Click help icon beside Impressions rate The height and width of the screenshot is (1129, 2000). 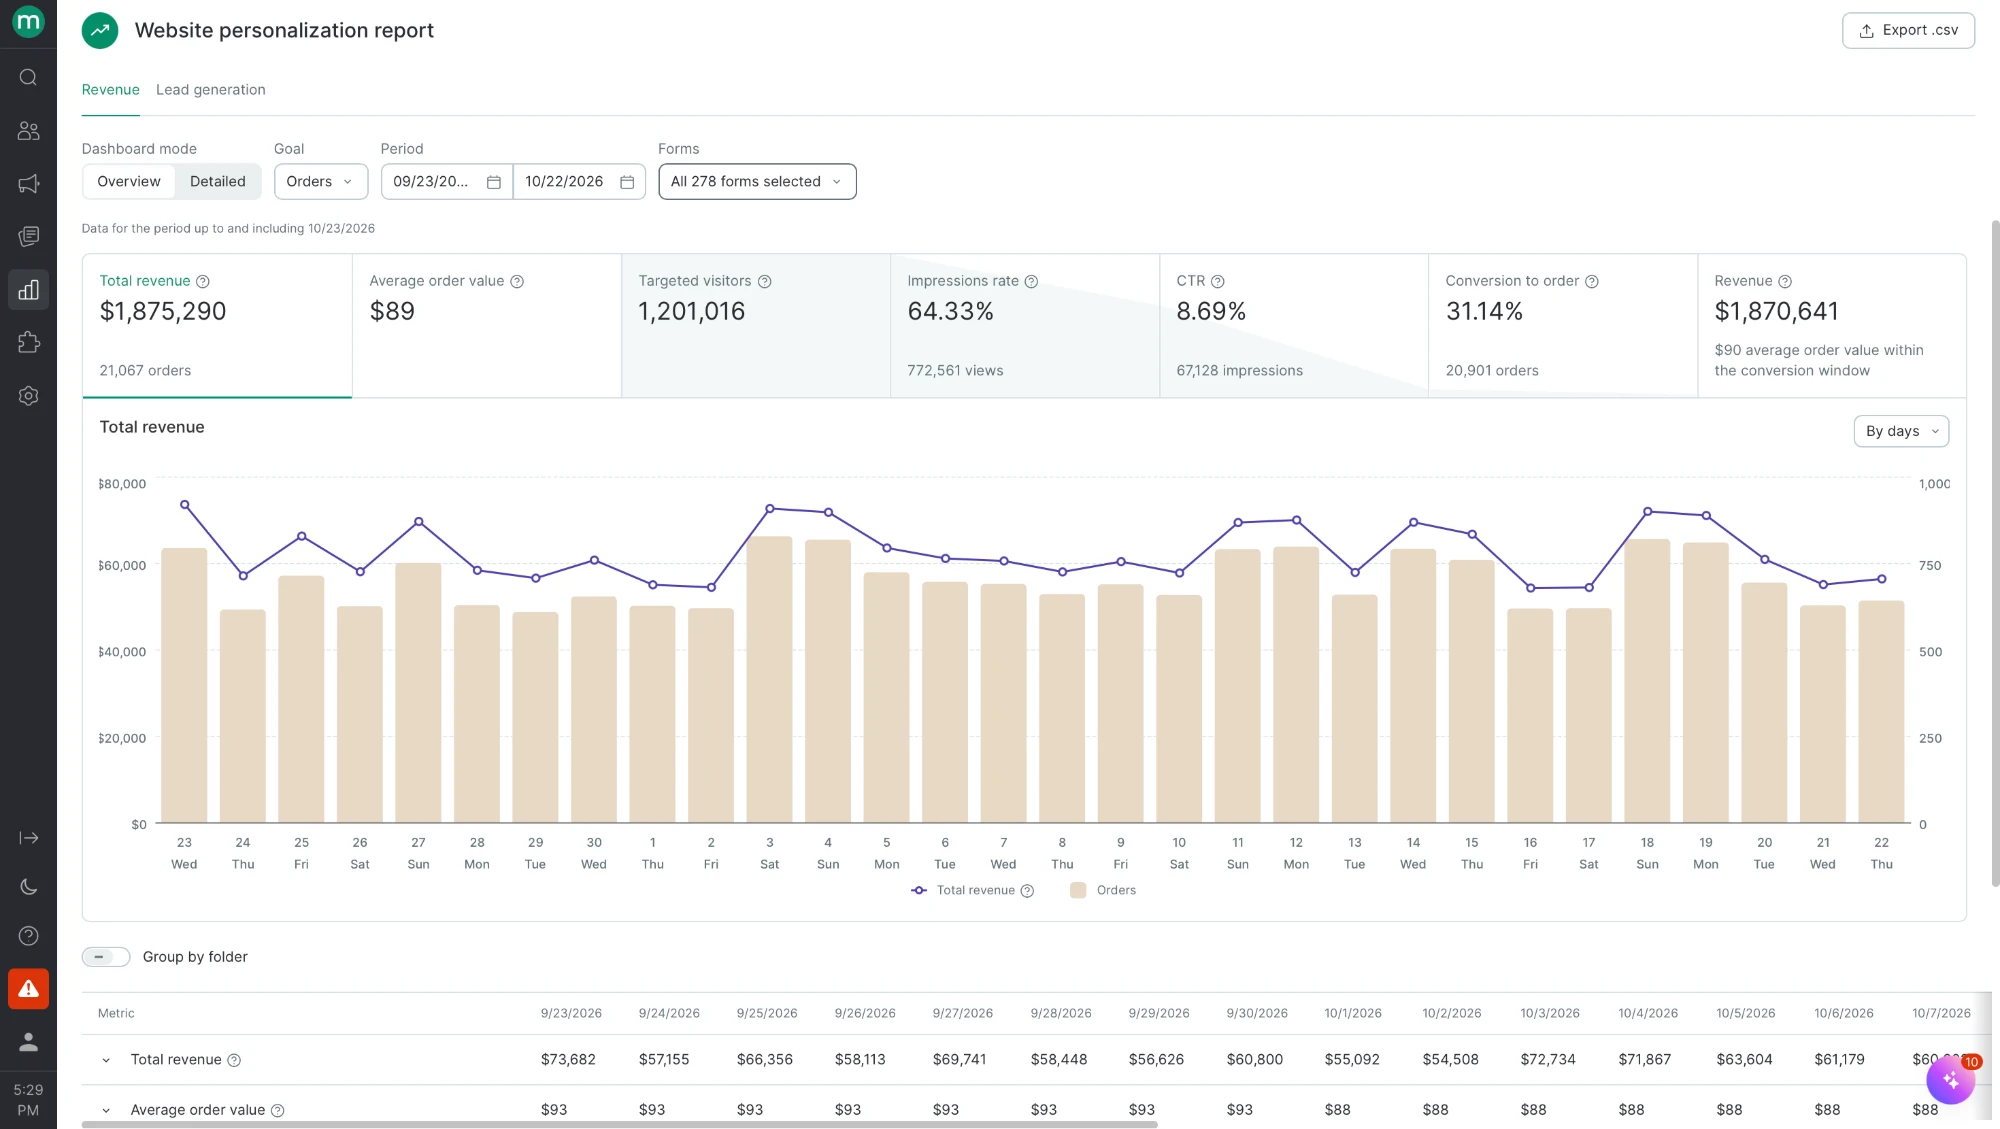coord(1031,282)
